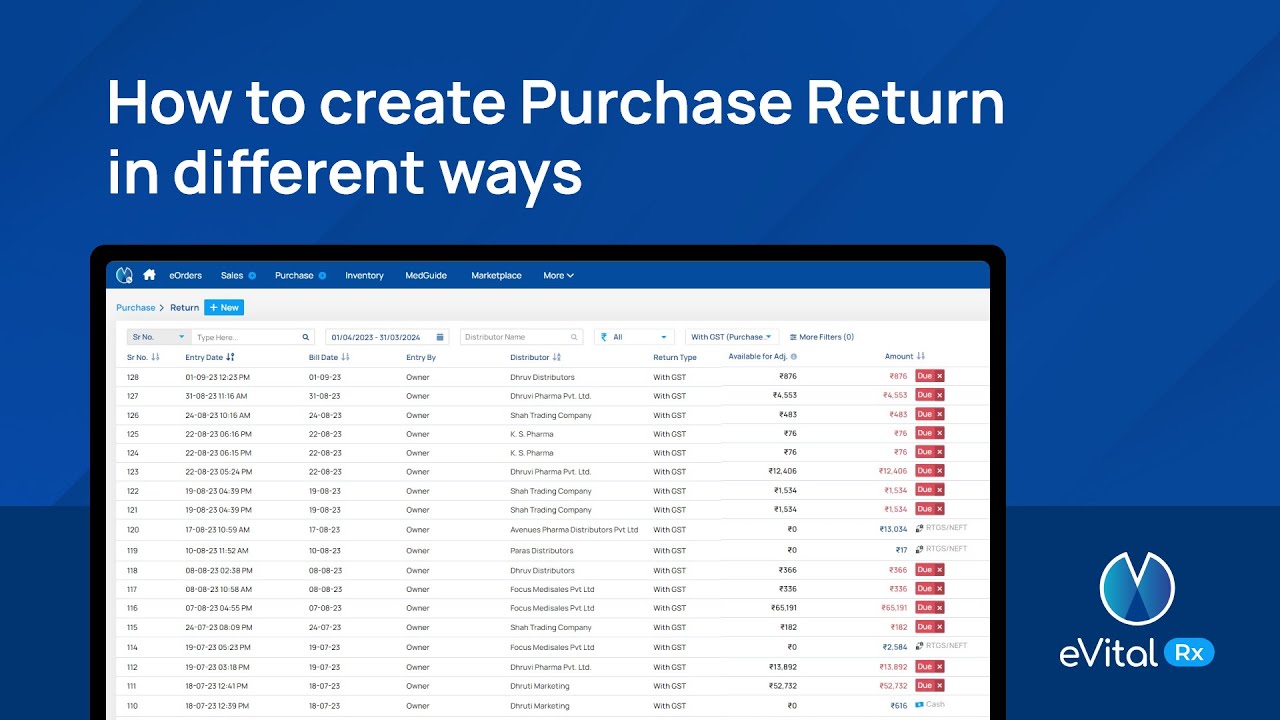This screenshot has height=720, width=1280.
Task: Click the eVital app logo in navbar
Action: pyautogui.click(x=125, y=275)
